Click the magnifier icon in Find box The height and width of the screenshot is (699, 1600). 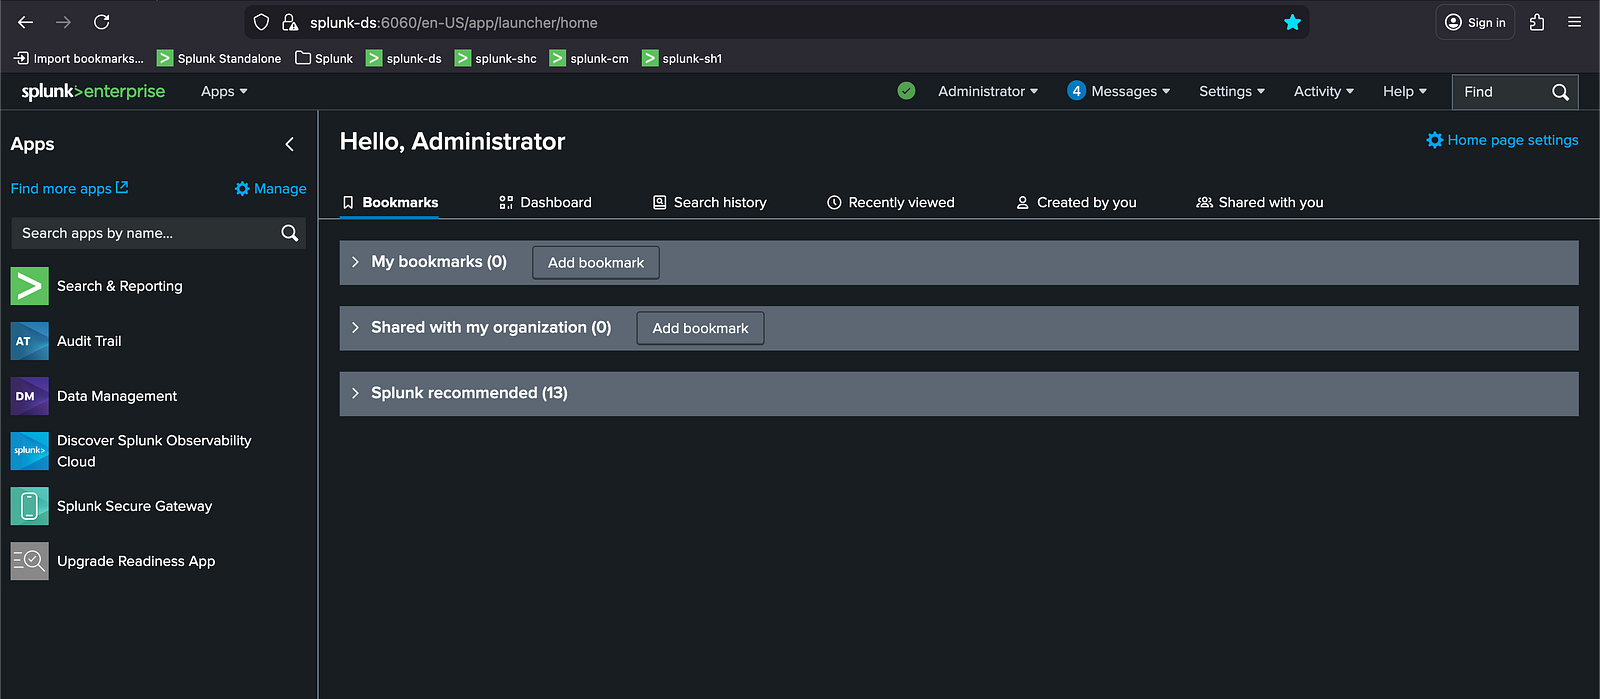click(1560, 92)
